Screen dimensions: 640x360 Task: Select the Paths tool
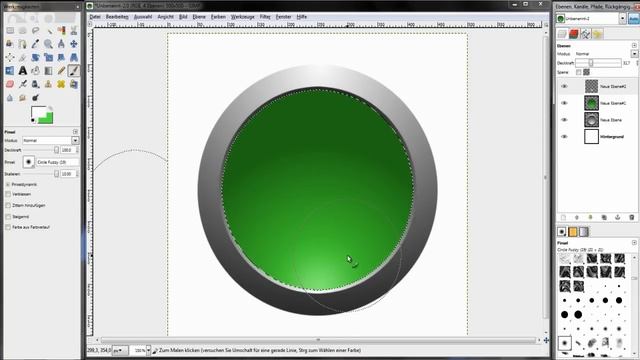(22, 44)
